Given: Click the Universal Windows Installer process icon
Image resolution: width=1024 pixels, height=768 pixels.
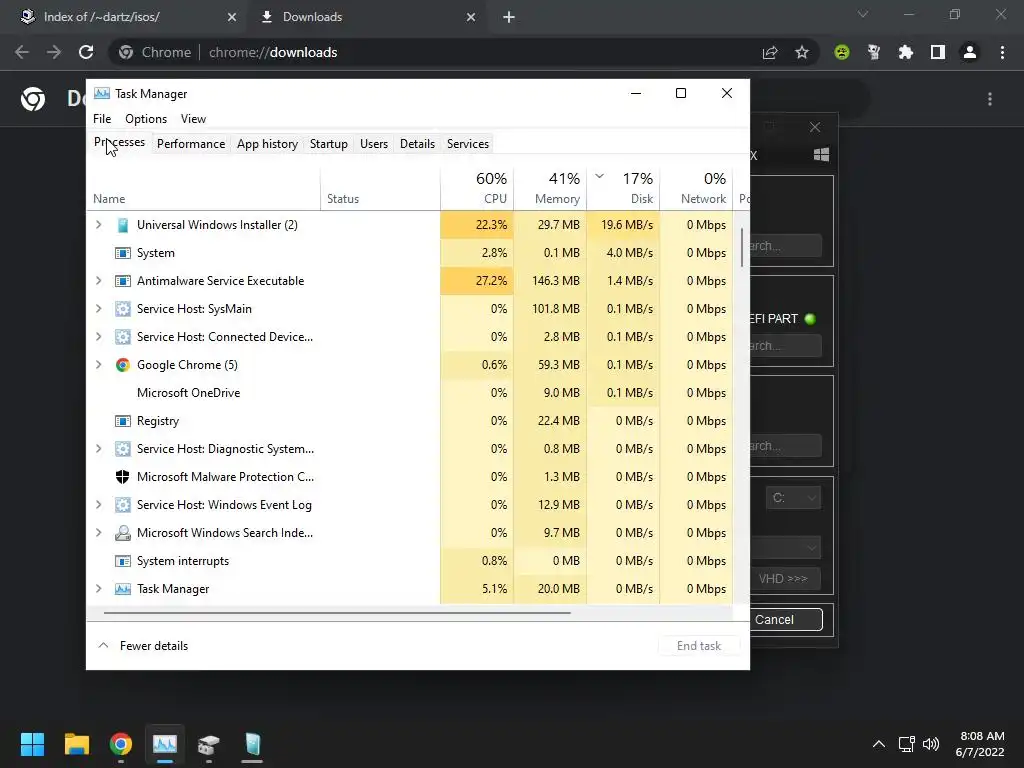Looking at the screenshot, I should pos(122,225).
